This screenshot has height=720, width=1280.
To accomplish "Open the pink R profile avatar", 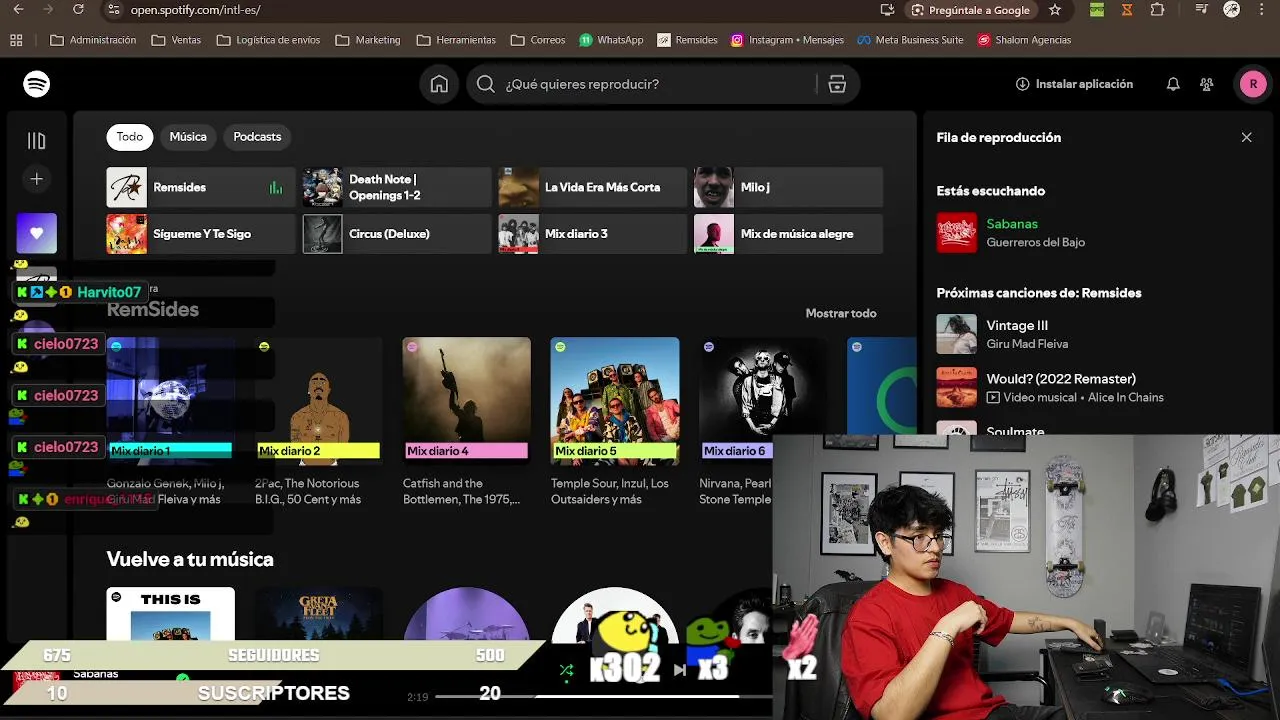I will [x=1253, y=84].
